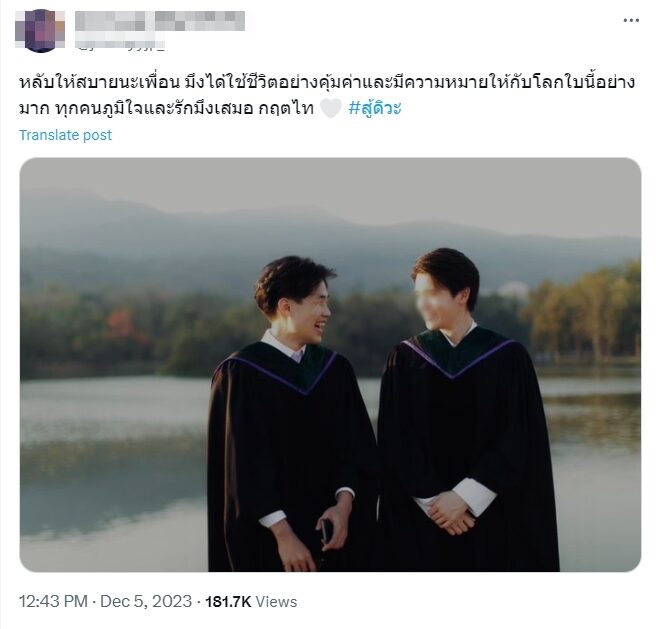Open the attached graduation photo
The height and width of the screenshot is (629, 656).
click(330, 365)
